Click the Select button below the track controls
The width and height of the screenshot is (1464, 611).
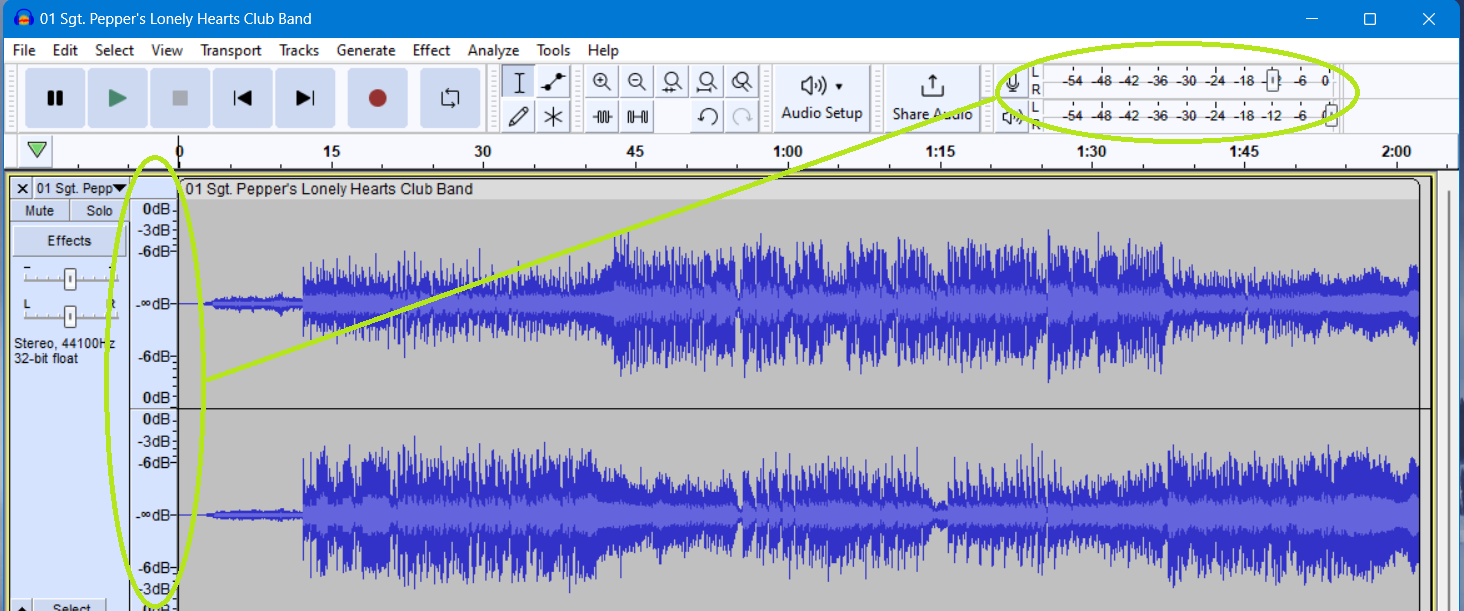(70, 605)
